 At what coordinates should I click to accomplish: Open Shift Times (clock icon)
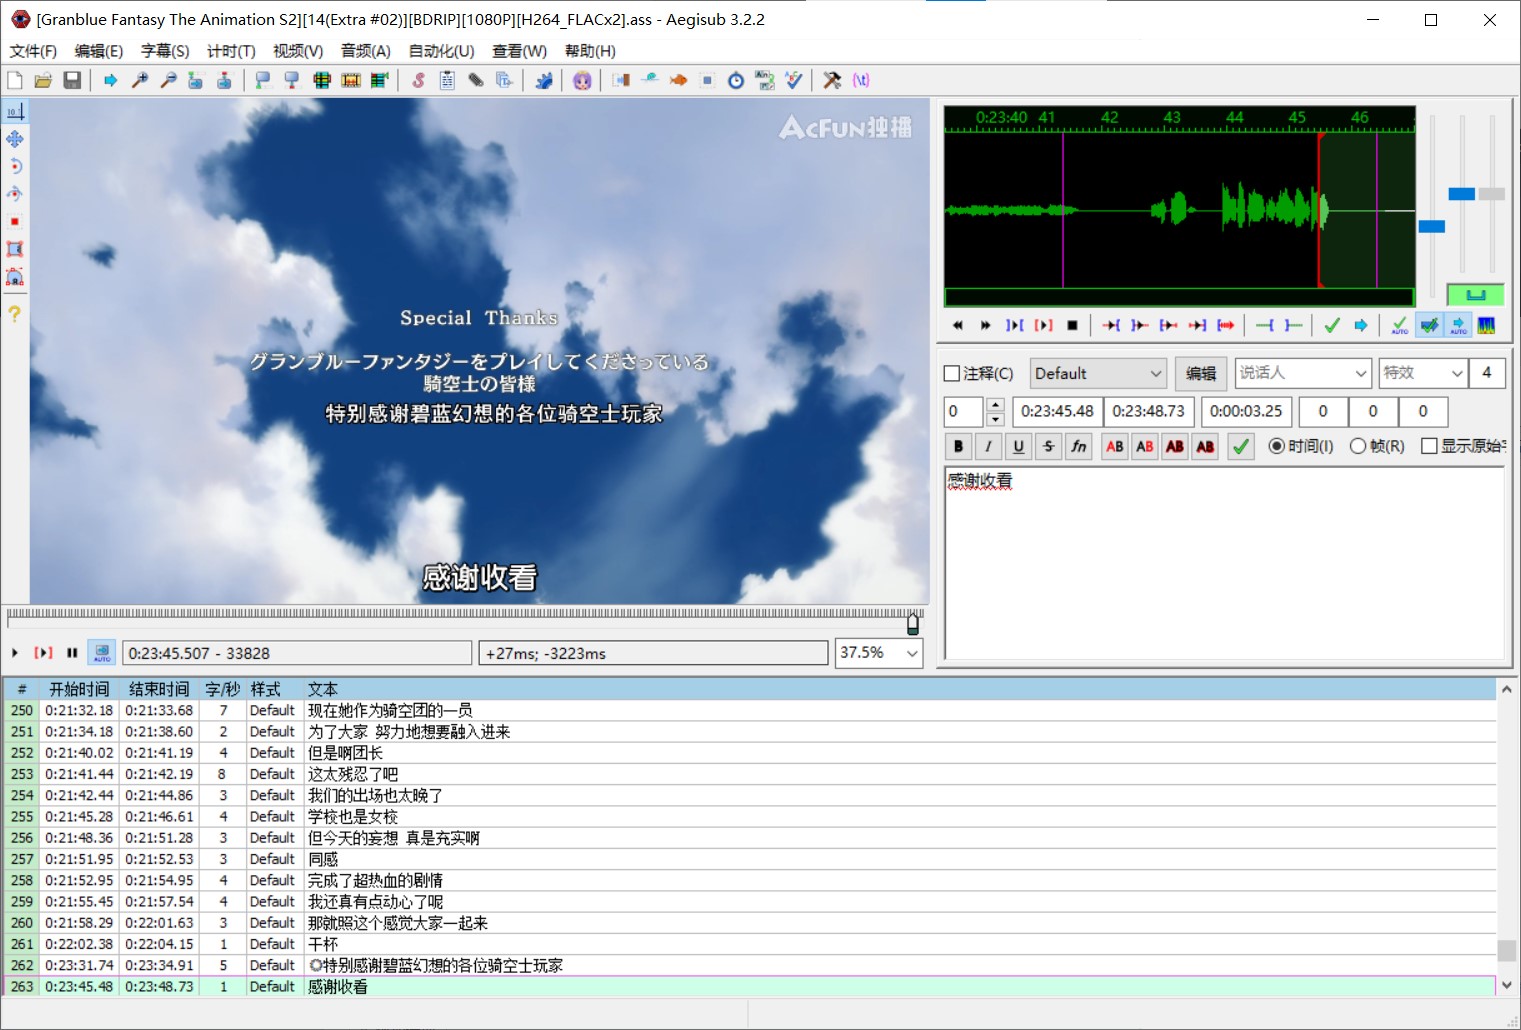pyautogui.click(x=736, y=80)
